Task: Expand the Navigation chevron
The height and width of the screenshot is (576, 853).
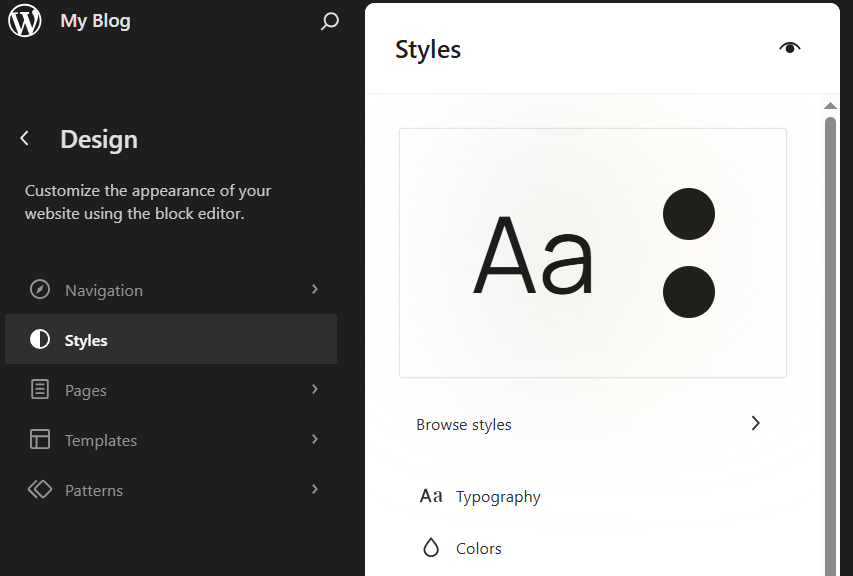Action: [315, 289]
